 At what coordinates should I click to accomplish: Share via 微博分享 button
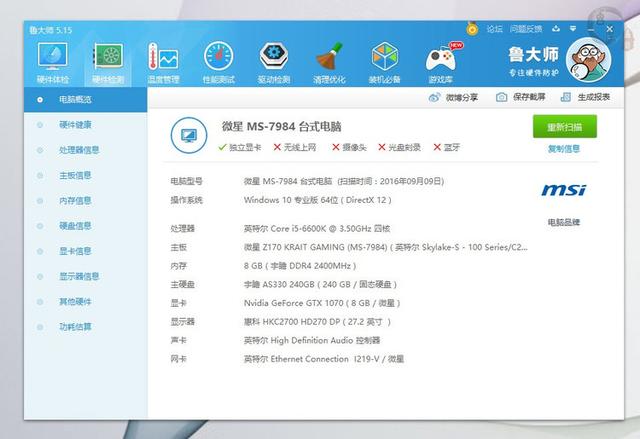[454, 97]
